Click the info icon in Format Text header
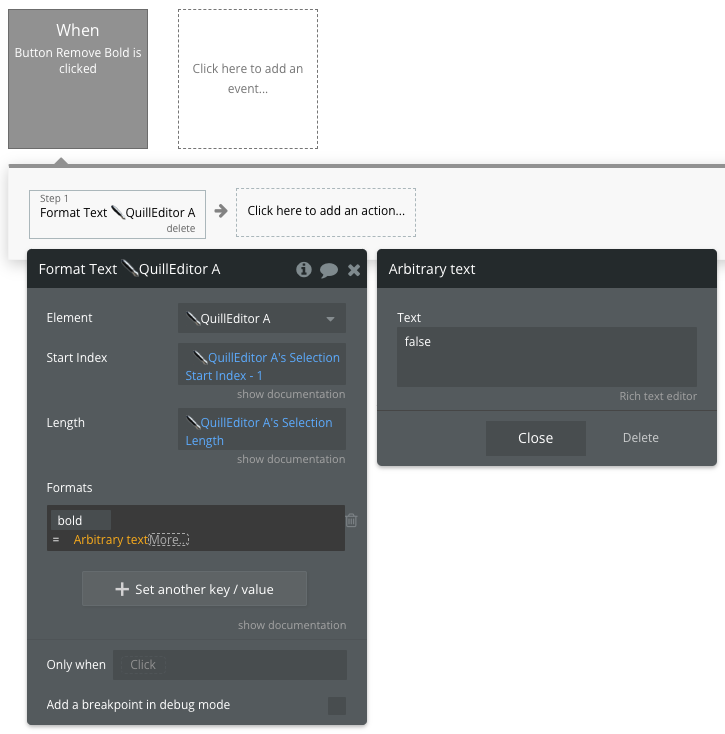 pos(304,270)
